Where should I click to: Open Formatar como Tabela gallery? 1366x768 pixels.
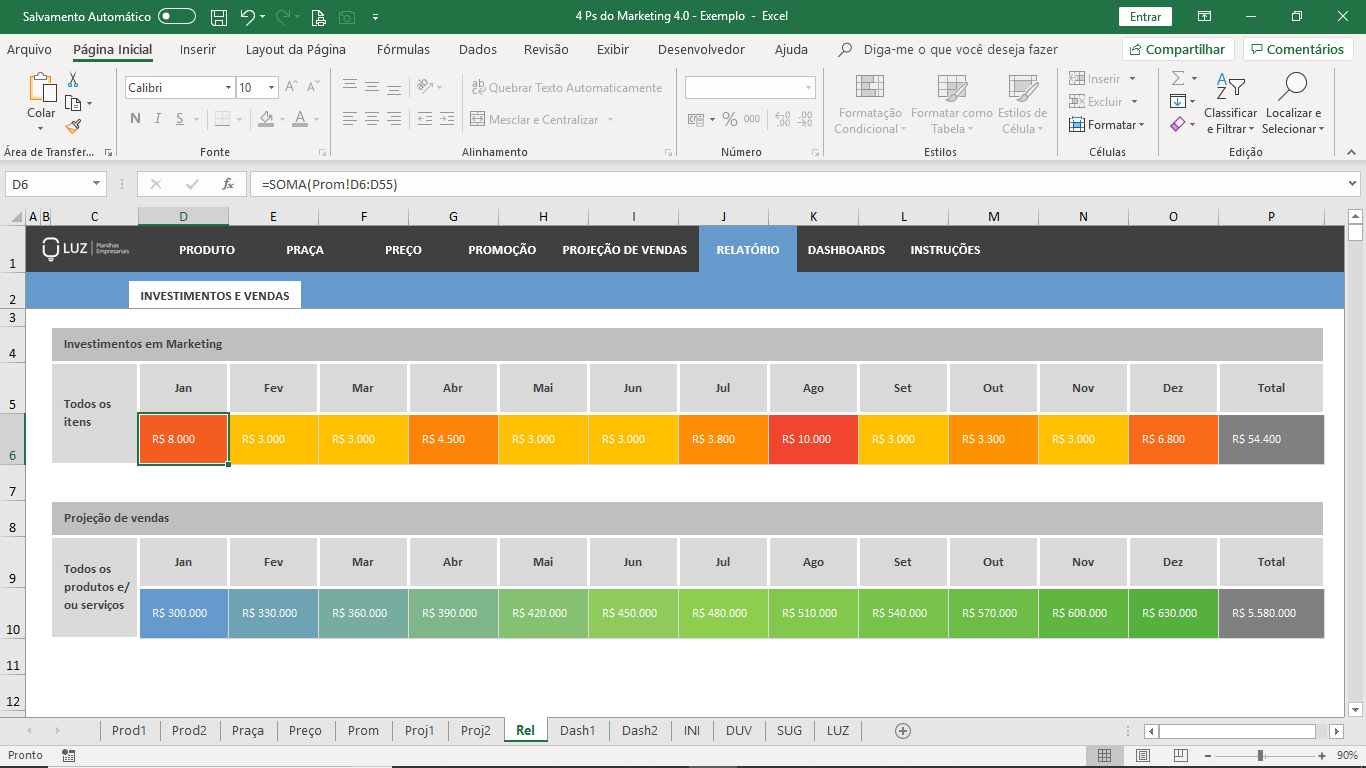coord(952,104)
